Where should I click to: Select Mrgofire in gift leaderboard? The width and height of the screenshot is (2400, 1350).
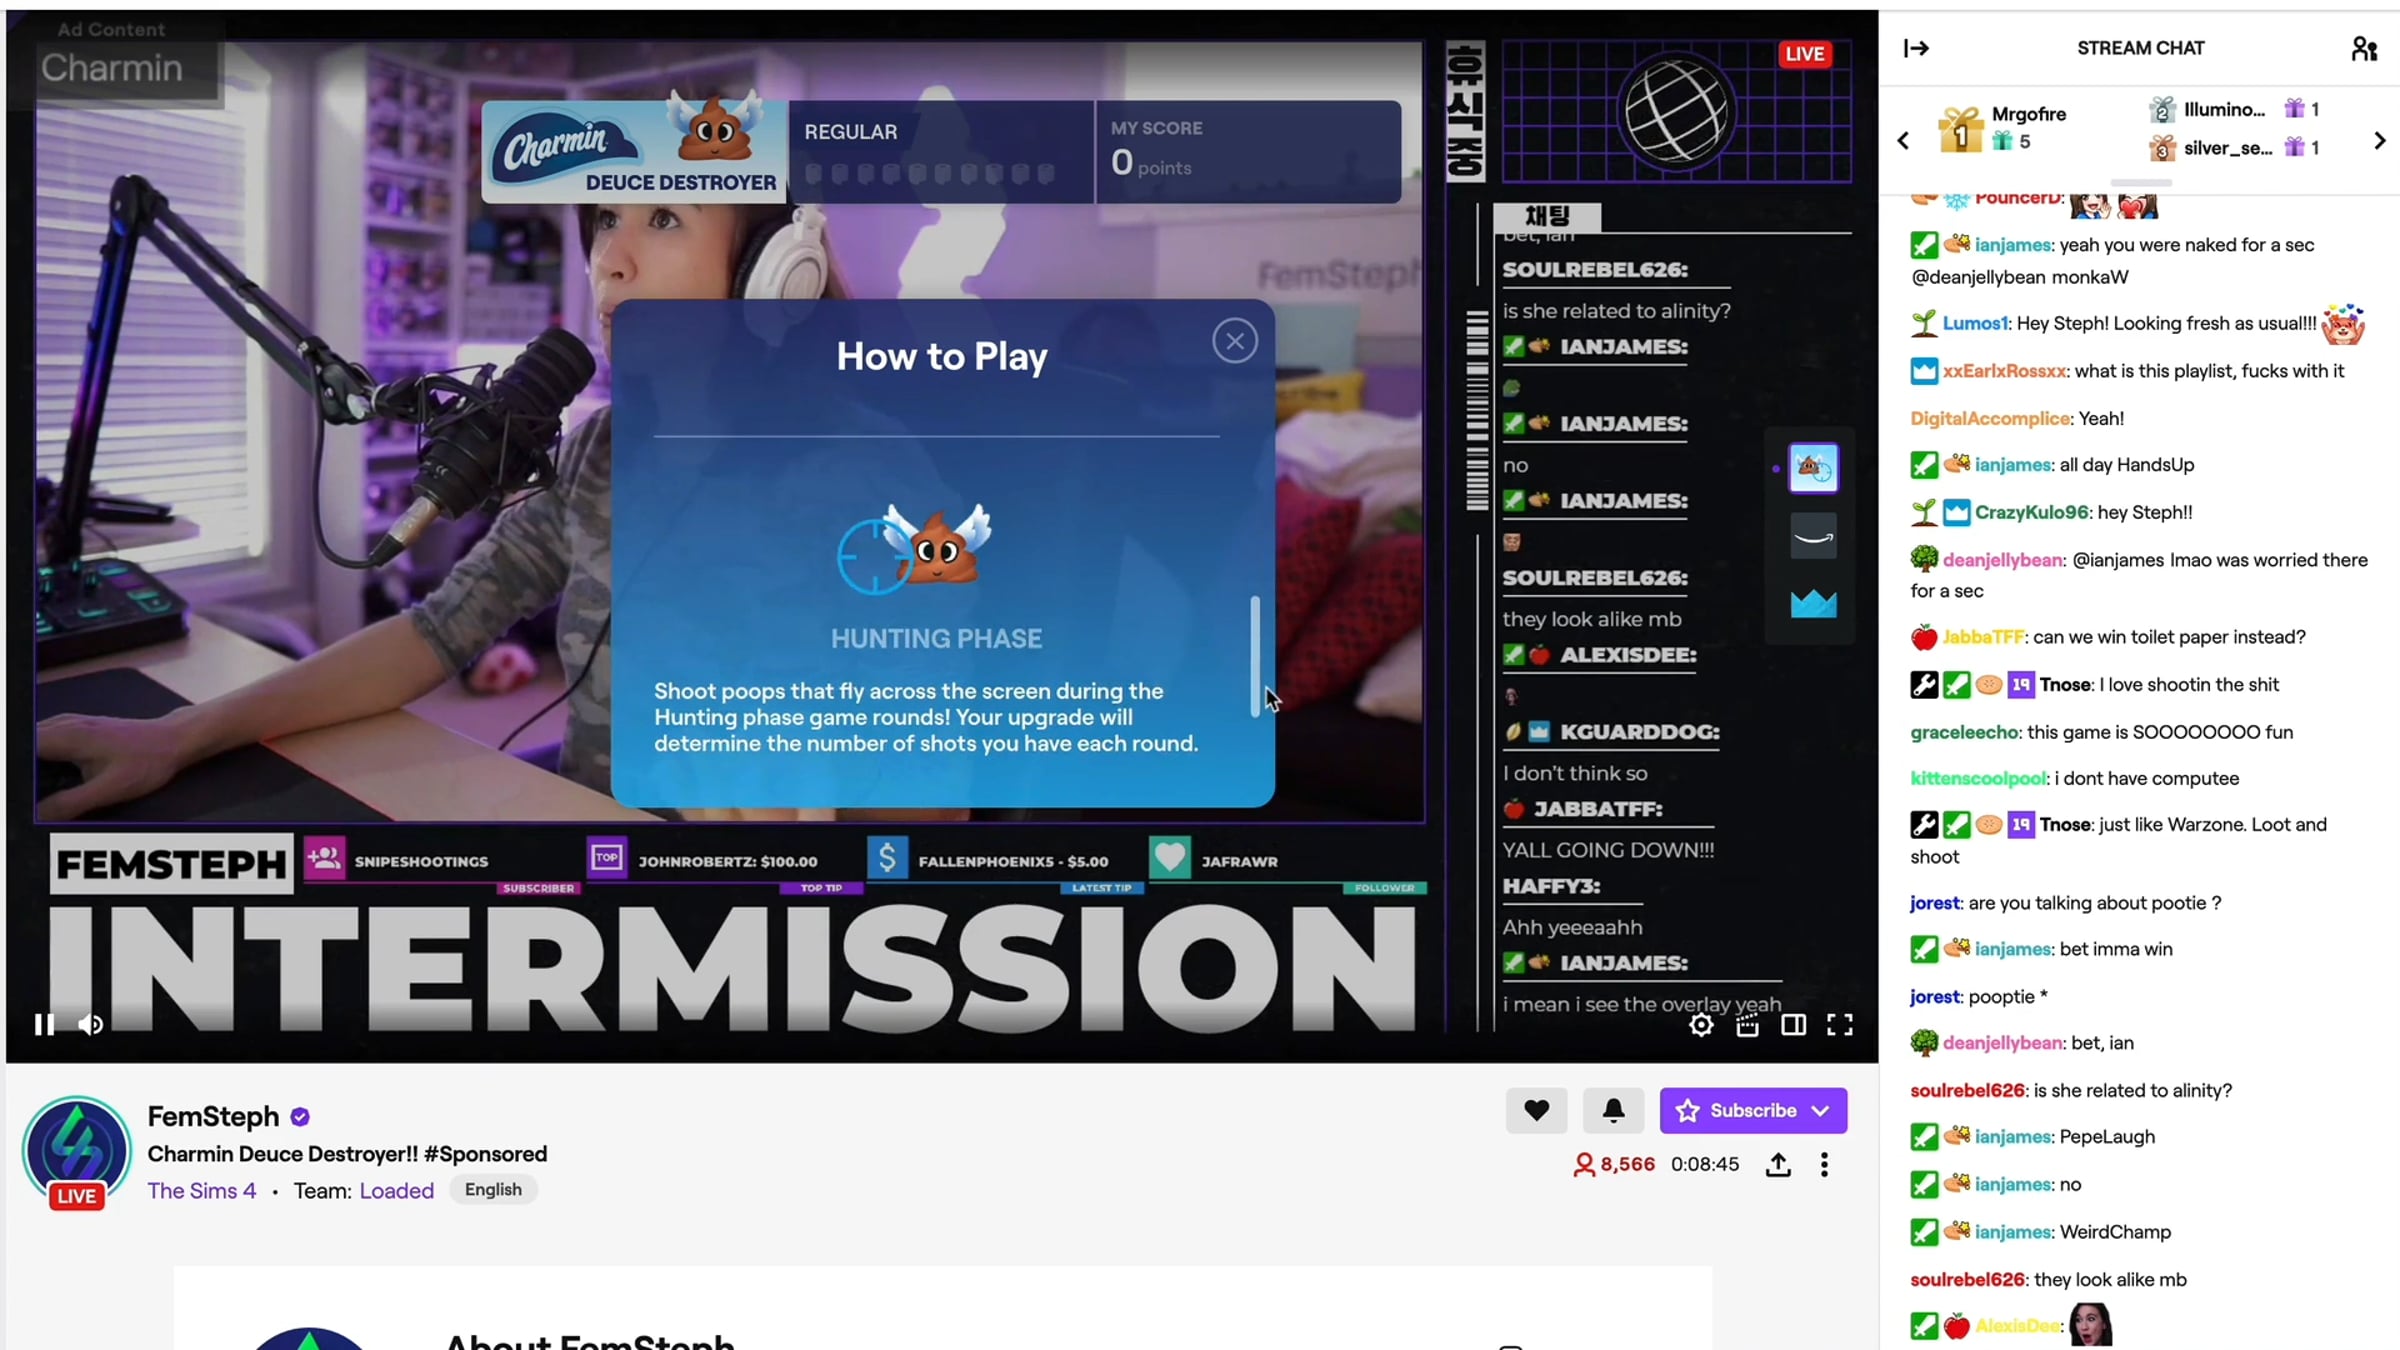pyautogui.click(x=2003, y=127)
